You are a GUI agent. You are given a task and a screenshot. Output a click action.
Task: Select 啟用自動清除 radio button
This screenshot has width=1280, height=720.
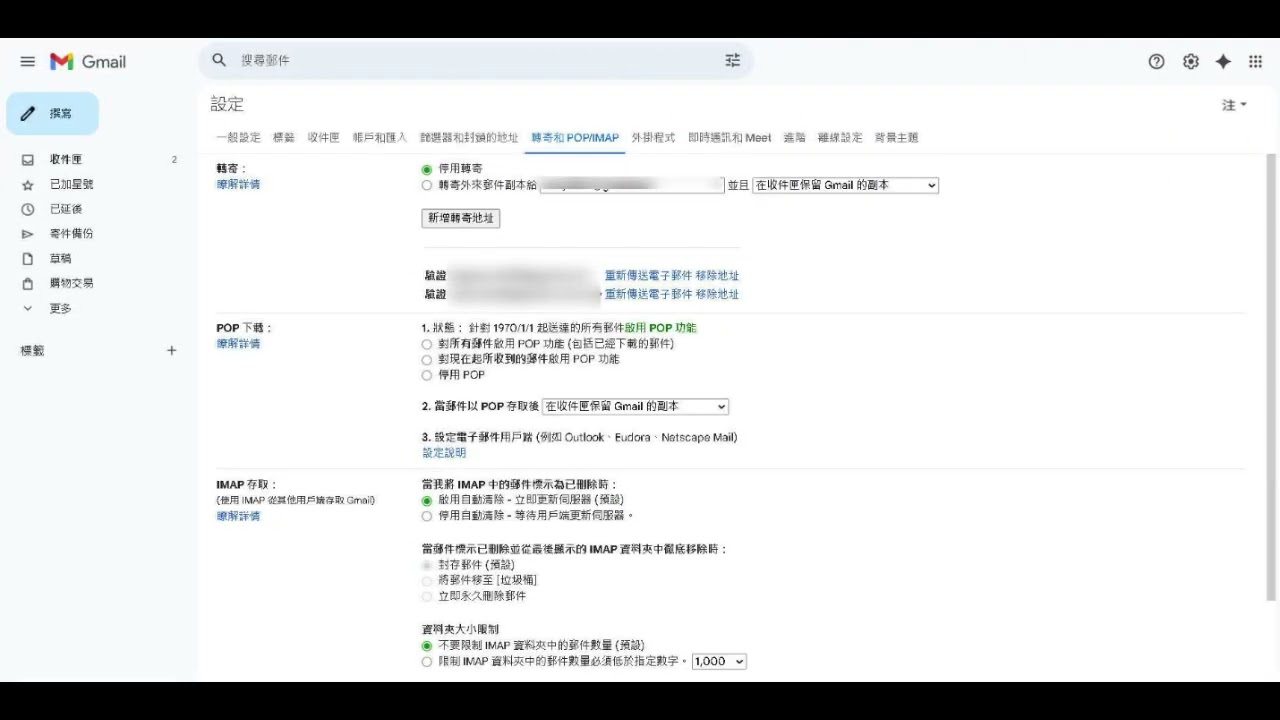tap(427, 500)
